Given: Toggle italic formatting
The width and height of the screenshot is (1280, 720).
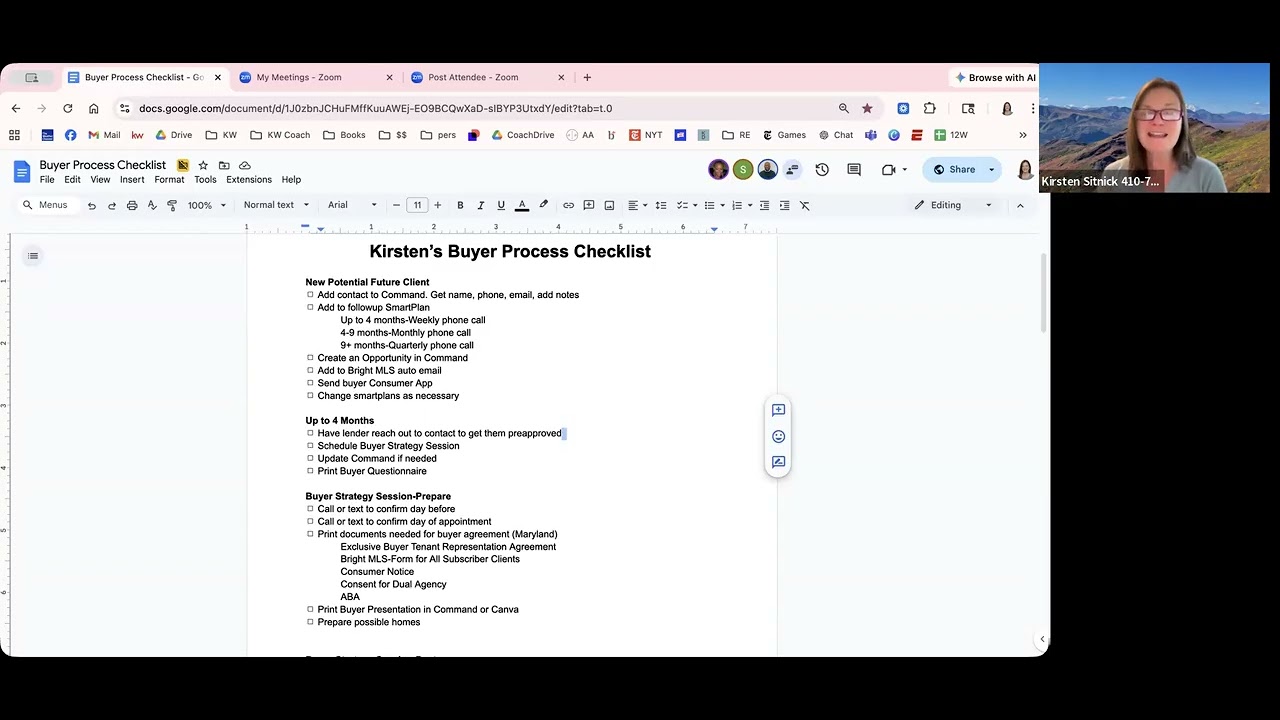Looking at the screenshot, I should click(480, 205).
